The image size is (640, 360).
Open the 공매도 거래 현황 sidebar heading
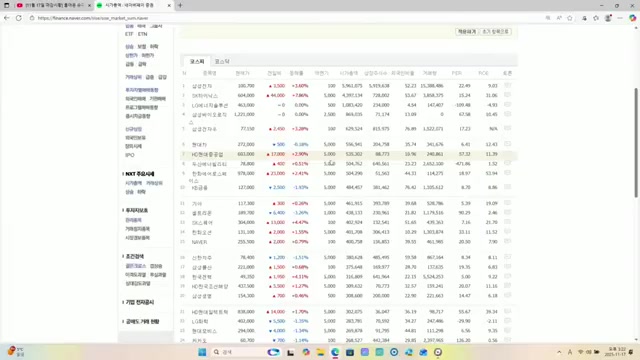[142, 322]
